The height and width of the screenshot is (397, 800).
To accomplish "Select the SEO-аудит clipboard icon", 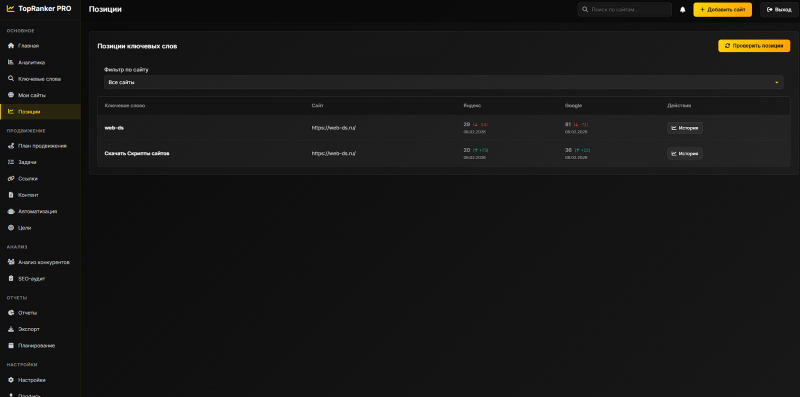I will [x=11, y=279].
